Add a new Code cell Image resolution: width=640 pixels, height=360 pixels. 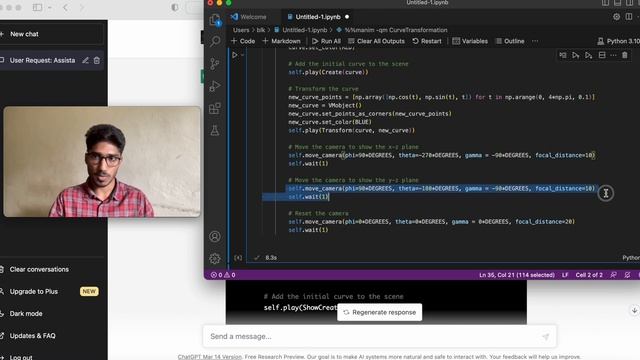coord(243,41)
